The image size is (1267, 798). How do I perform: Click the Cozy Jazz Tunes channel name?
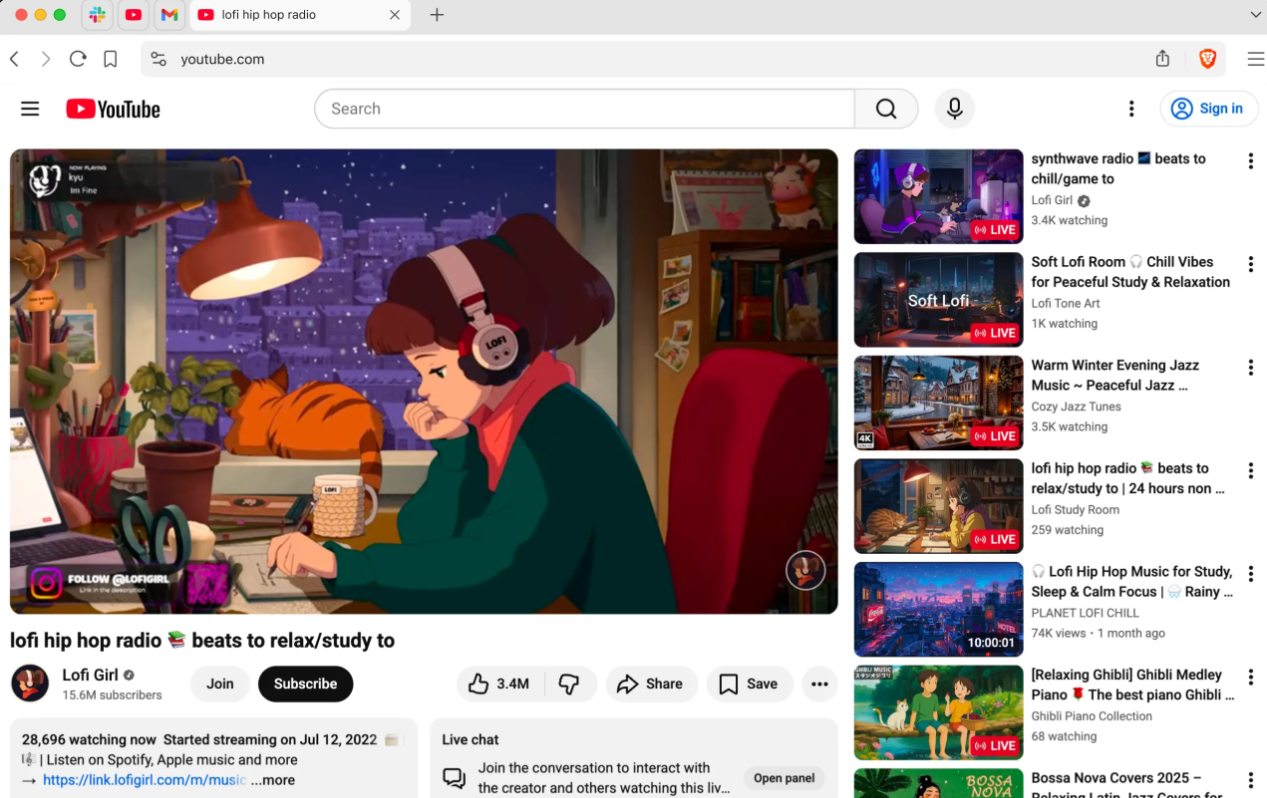click(x=1076, y=406)
